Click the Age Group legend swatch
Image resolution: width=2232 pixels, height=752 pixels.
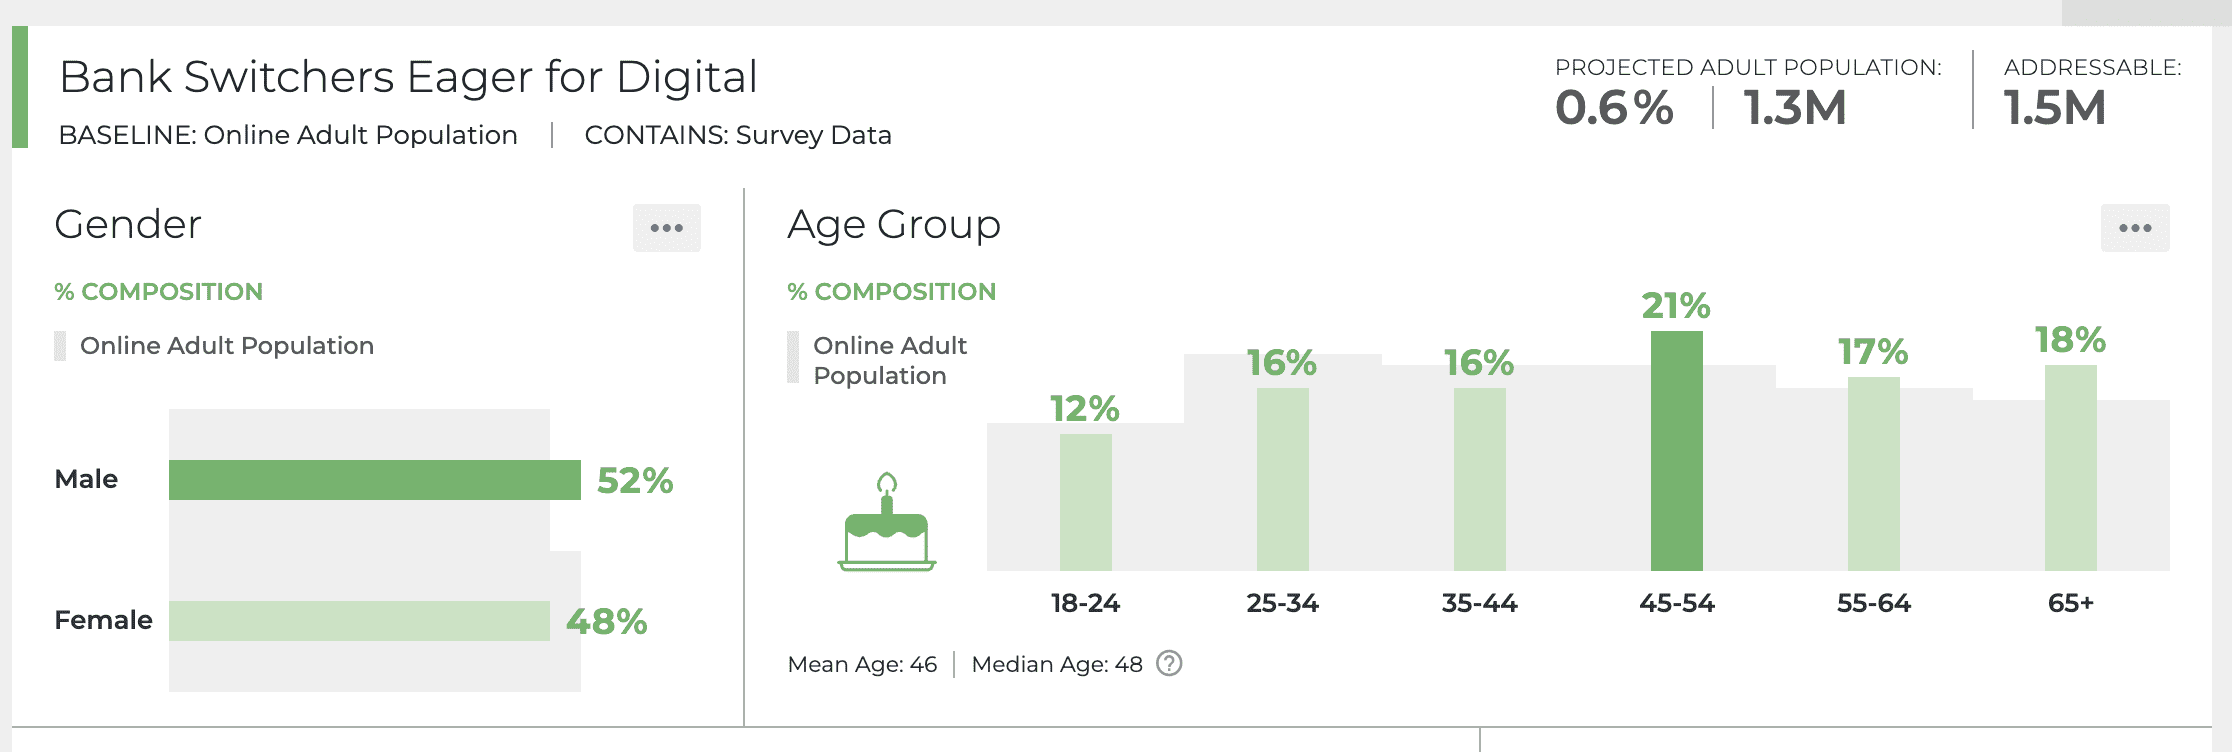click(793, 358)
